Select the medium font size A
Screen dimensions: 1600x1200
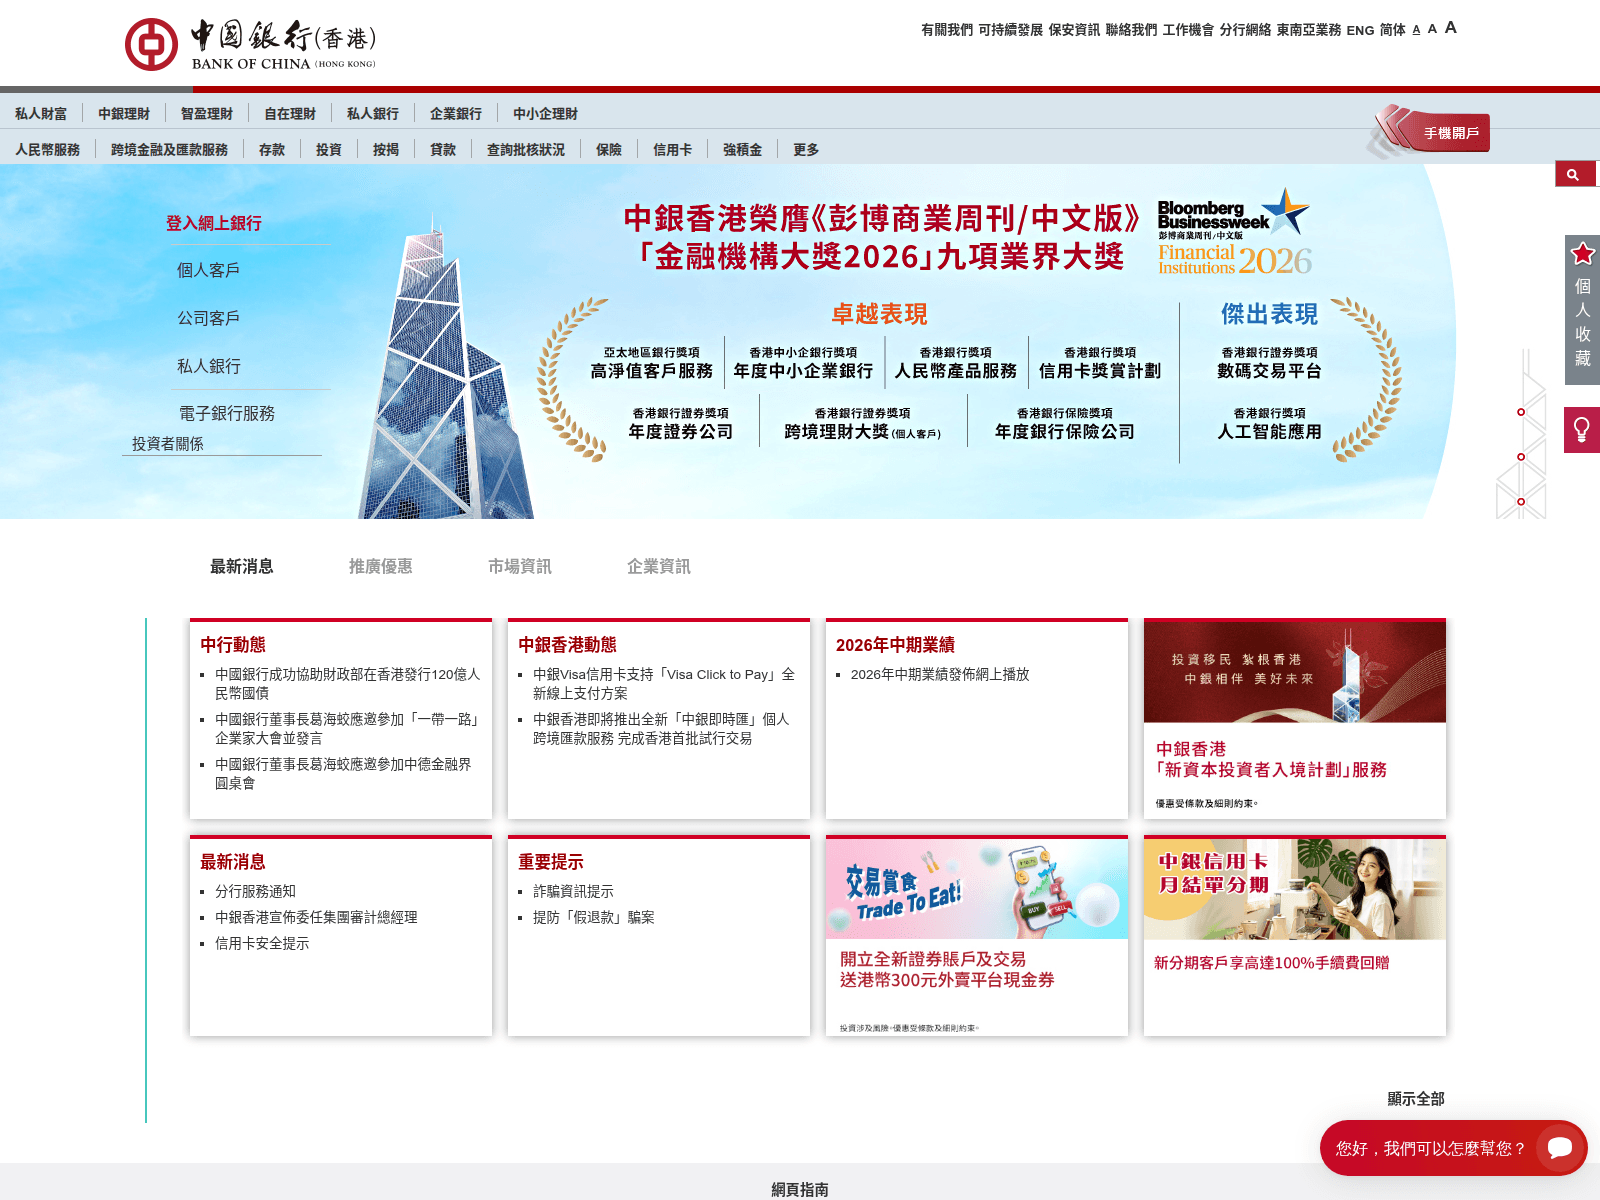[1432, 29]
